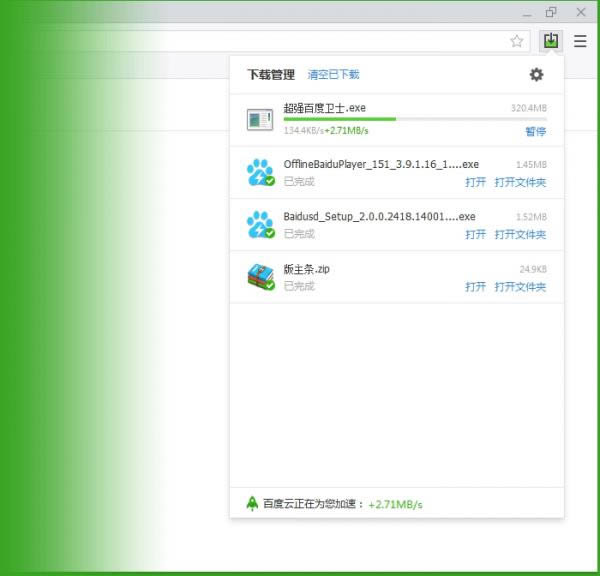Click the download manager toolbar icon
Screen dimensions: 600x576
550,41
